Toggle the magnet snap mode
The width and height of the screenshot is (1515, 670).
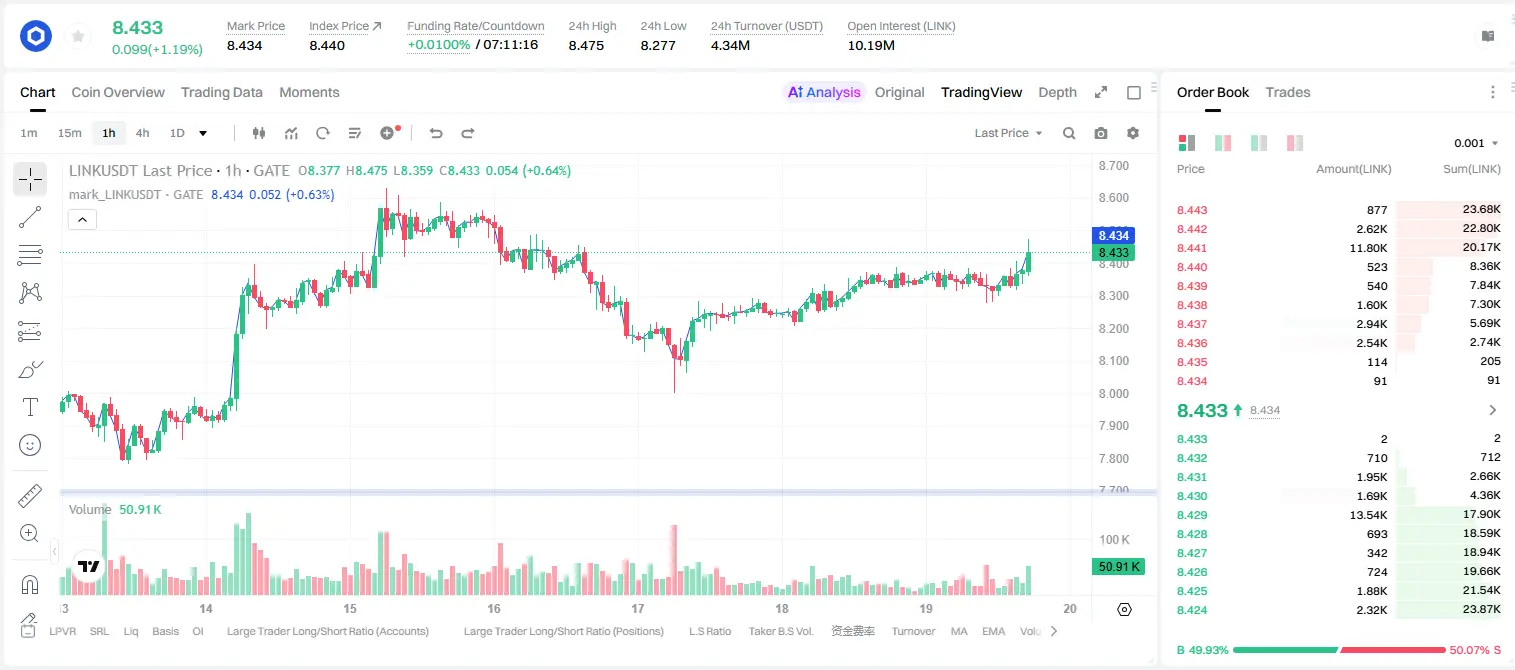[x=30, y=584]
